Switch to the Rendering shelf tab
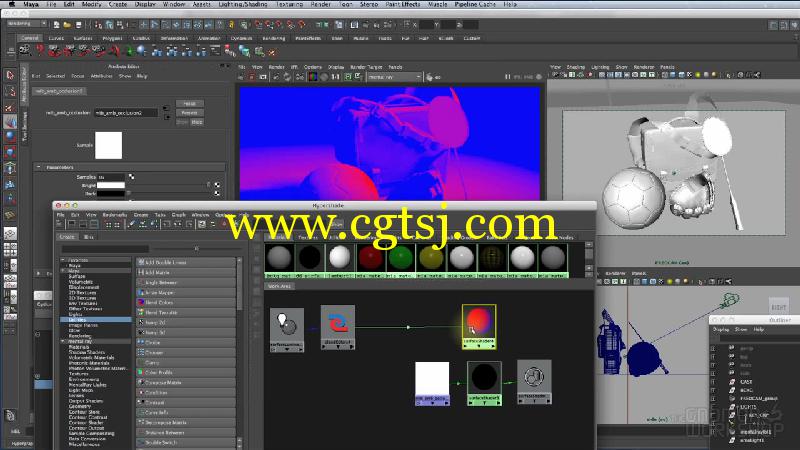Screen dimensions: 800x450 click(x=273, y=38)
